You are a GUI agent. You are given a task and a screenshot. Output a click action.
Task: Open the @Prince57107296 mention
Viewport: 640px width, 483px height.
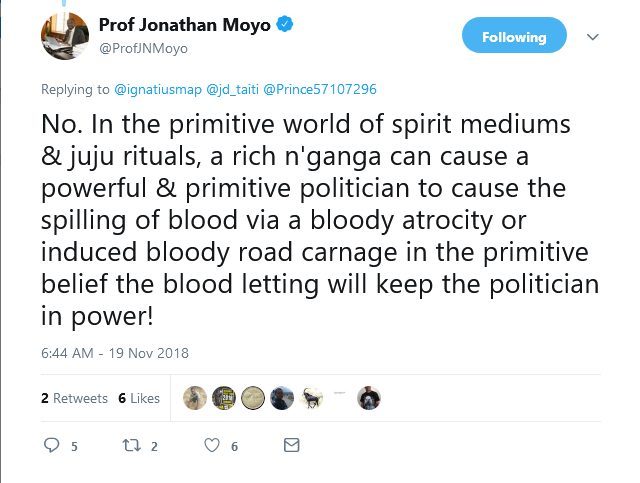[320, 89]
